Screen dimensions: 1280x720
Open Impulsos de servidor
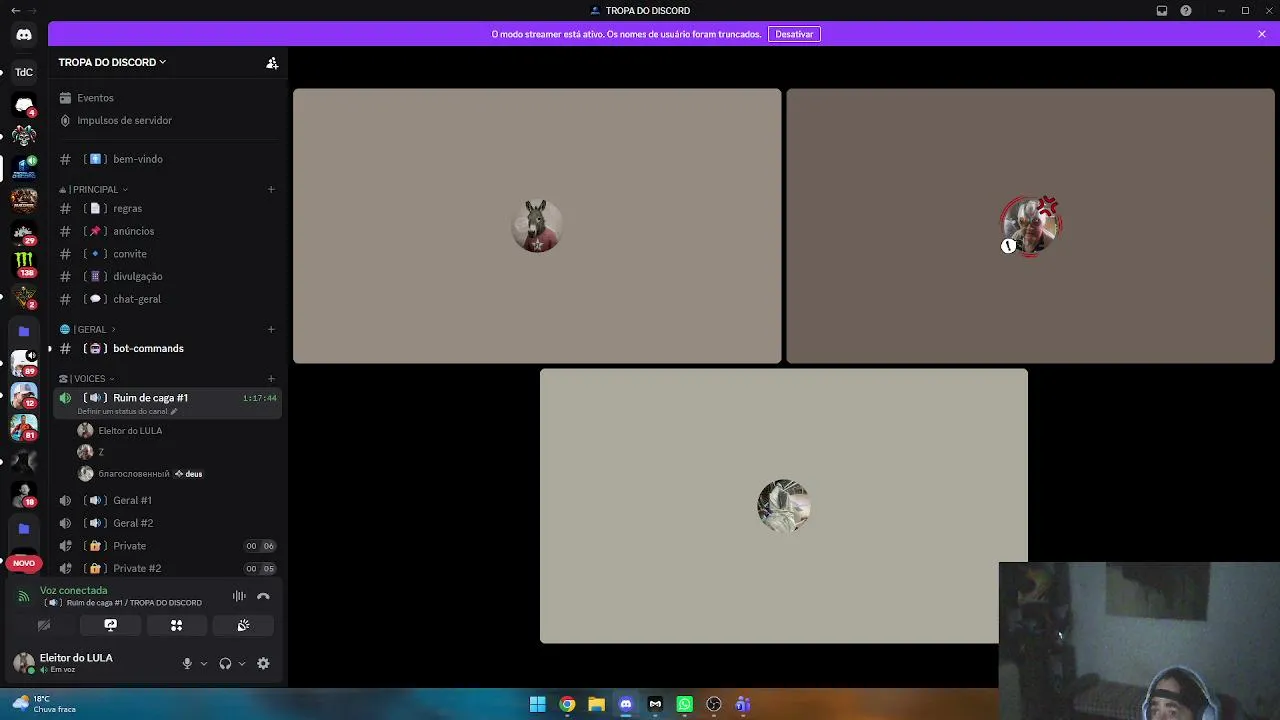[x=167, y=120]
